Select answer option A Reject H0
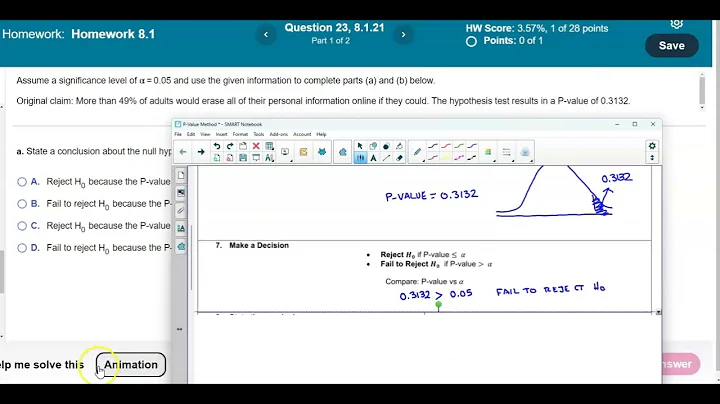 pyautogui.click(x=22, y=182)
